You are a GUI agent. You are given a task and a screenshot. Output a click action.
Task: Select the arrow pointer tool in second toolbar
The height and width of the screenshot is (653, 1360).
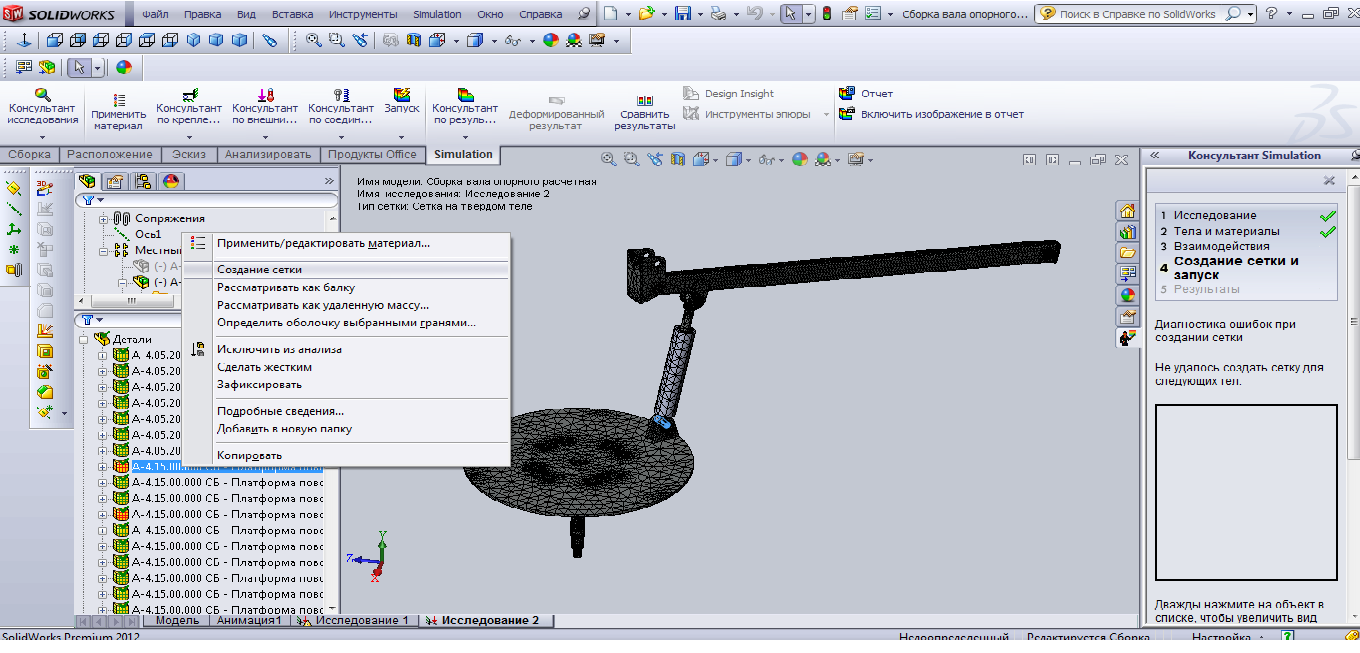pyautogui.click(x=81, y=68)
